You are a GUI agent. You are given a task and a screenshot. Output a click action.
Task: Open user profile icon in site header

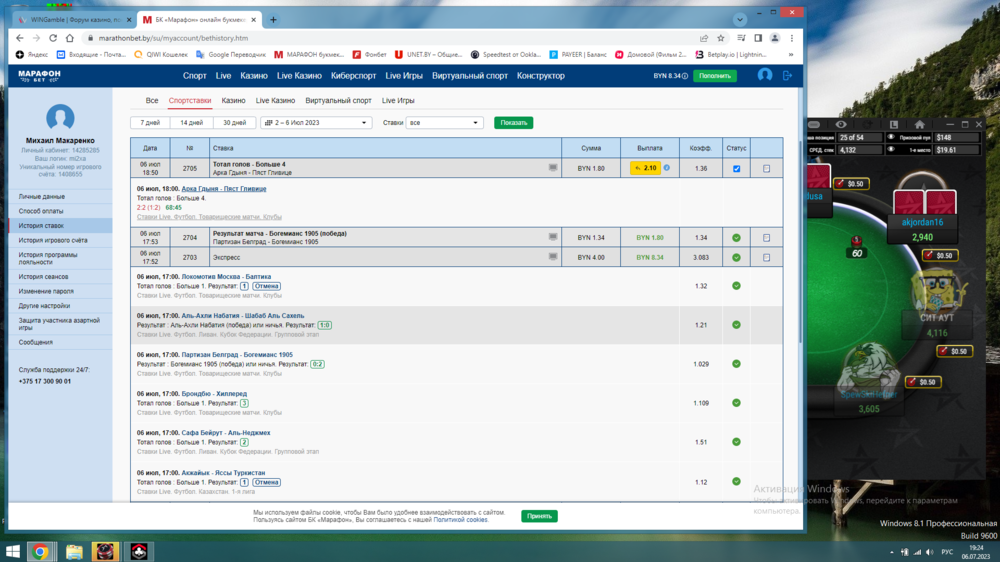click(765, 75)
